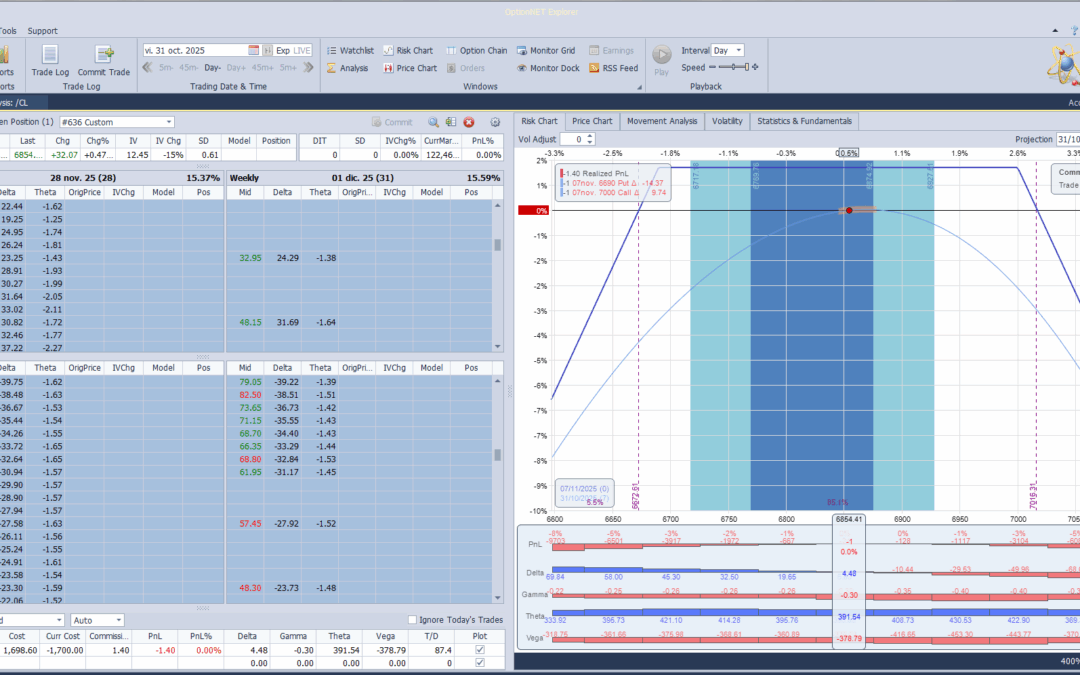
Task: Step forward 45 minutes with 45m+
Action: pyautogui.click(x=262, y=68)
